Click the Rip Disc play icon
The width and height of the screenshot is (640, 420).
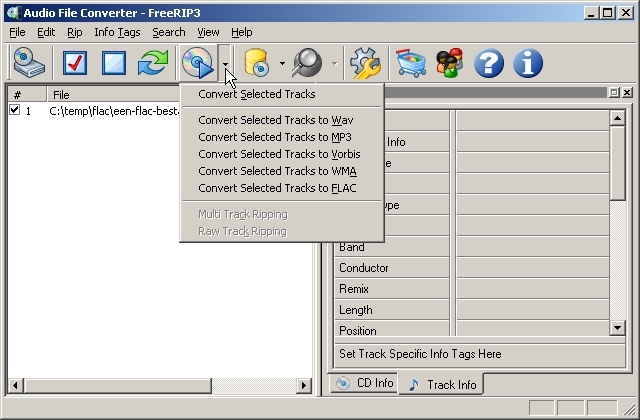[198, 63]
